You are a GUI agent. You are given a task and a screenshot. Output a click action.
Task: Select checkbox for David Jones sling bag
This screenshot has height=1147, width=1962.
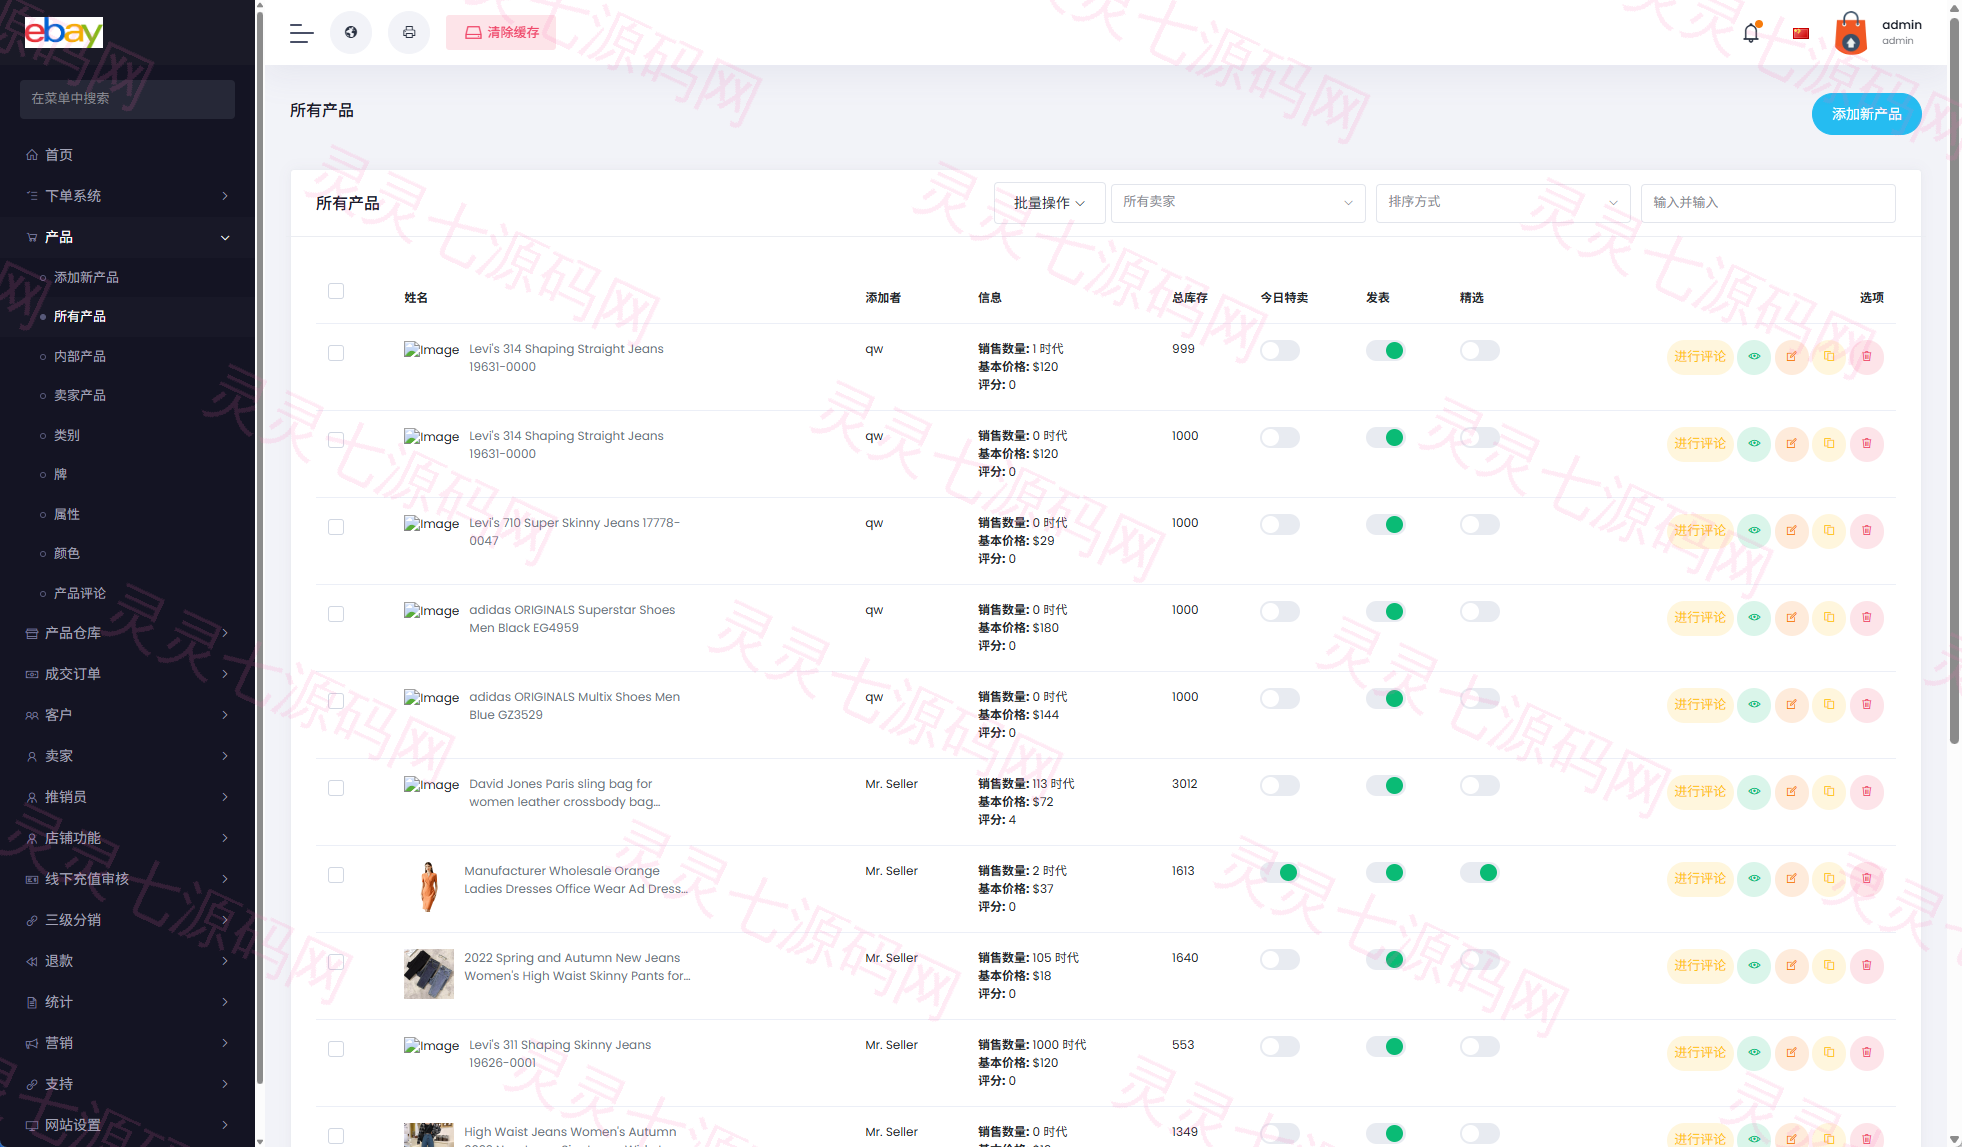(336, 788)
